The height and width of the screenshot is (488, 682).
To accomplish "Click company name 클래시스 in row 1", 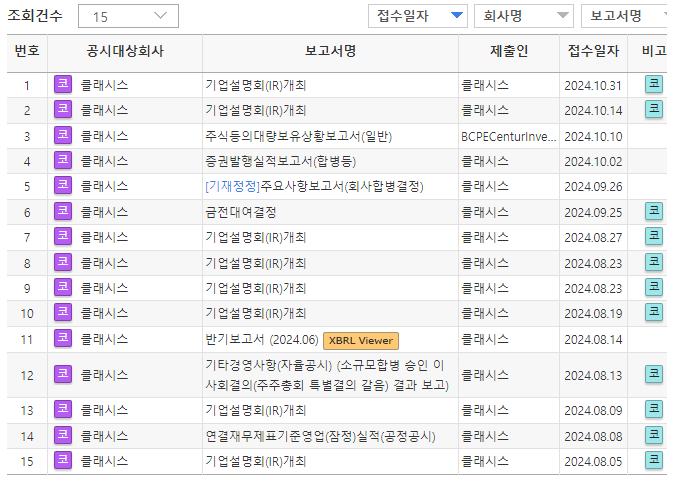I will tap(104, 85).
